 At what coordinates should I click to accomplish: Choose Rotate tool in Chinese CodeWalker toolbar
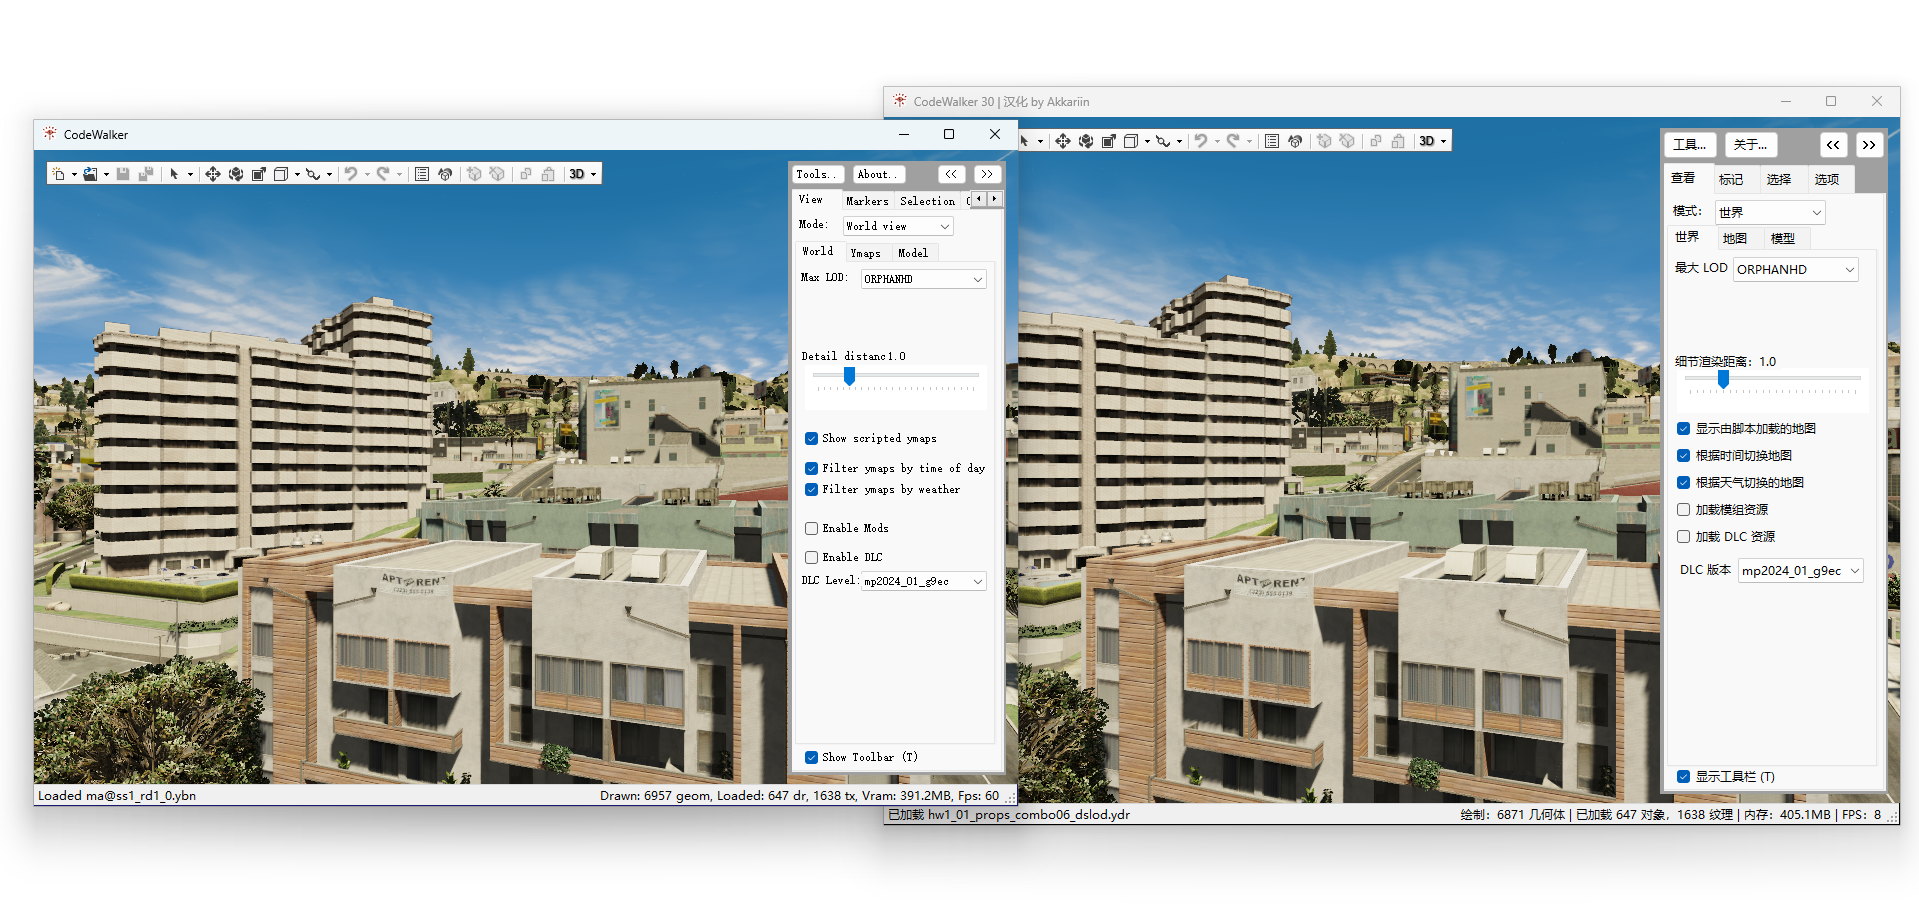[x=1086, y=141]
